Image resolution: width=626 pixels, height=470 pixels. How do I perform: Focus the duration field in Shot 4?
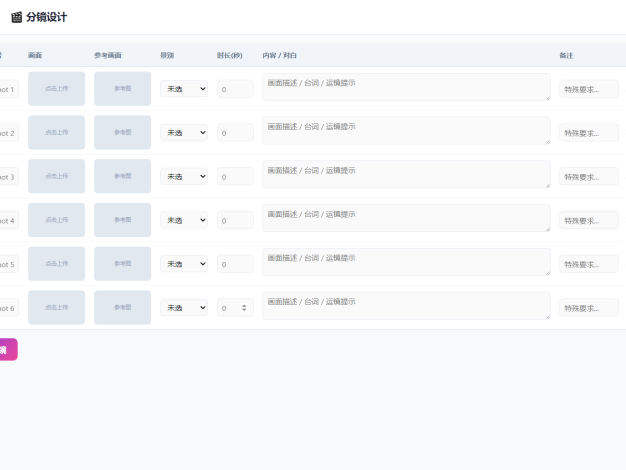click(235, 220)
